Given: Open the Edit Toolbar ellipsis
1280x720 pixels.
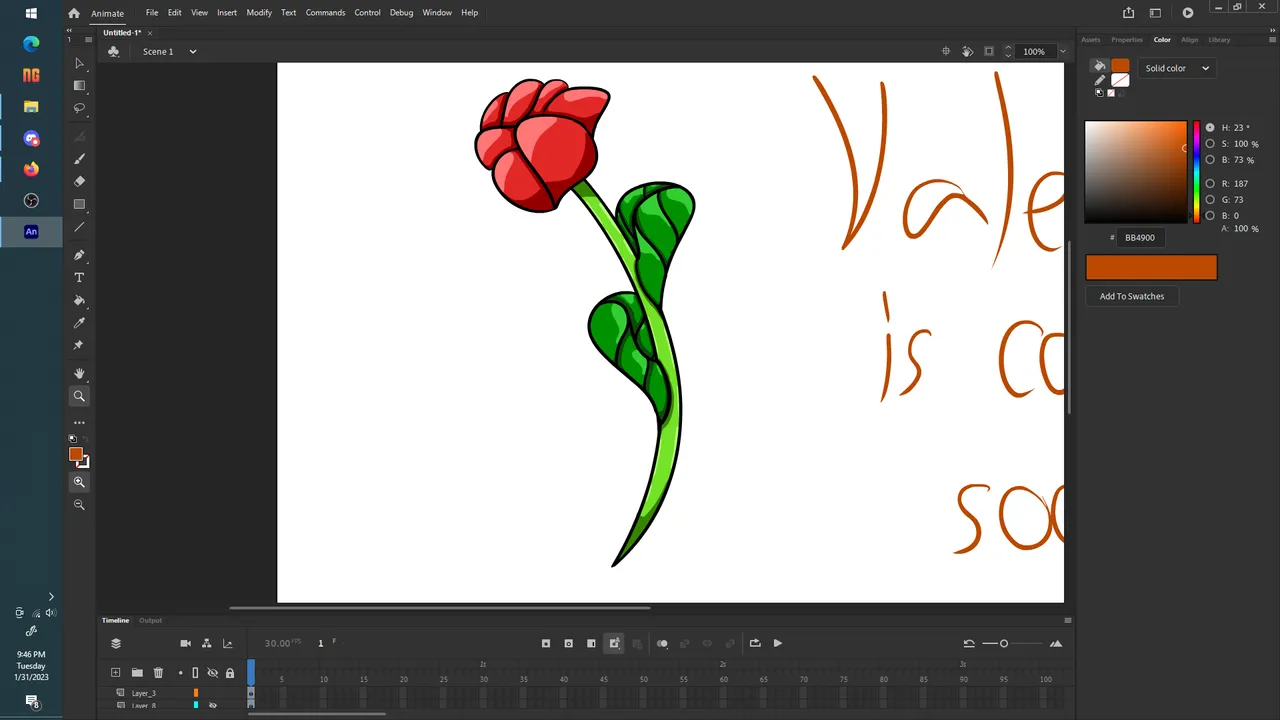Looking at the screenshot, I should click(x=79, y=423).
